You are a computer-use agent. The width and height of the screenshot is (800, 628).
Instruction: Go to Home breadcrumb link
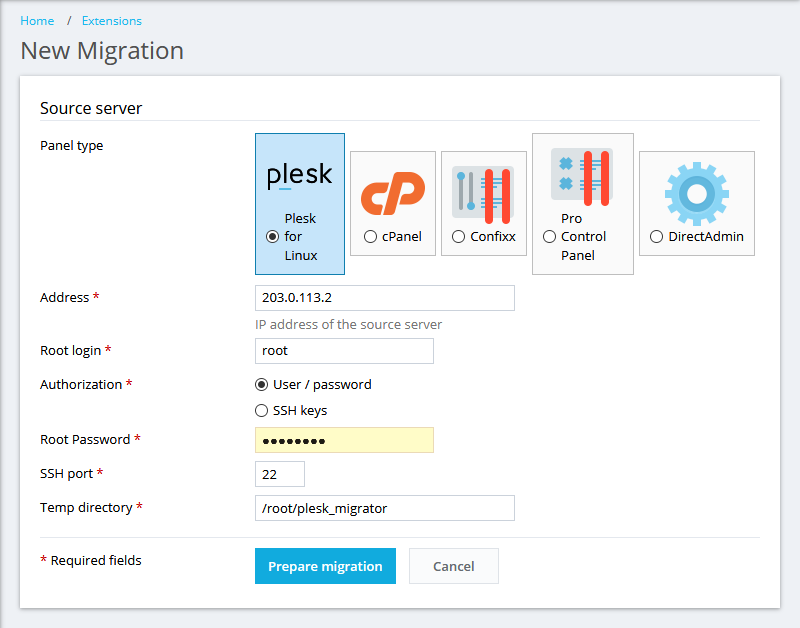point(37,21)
